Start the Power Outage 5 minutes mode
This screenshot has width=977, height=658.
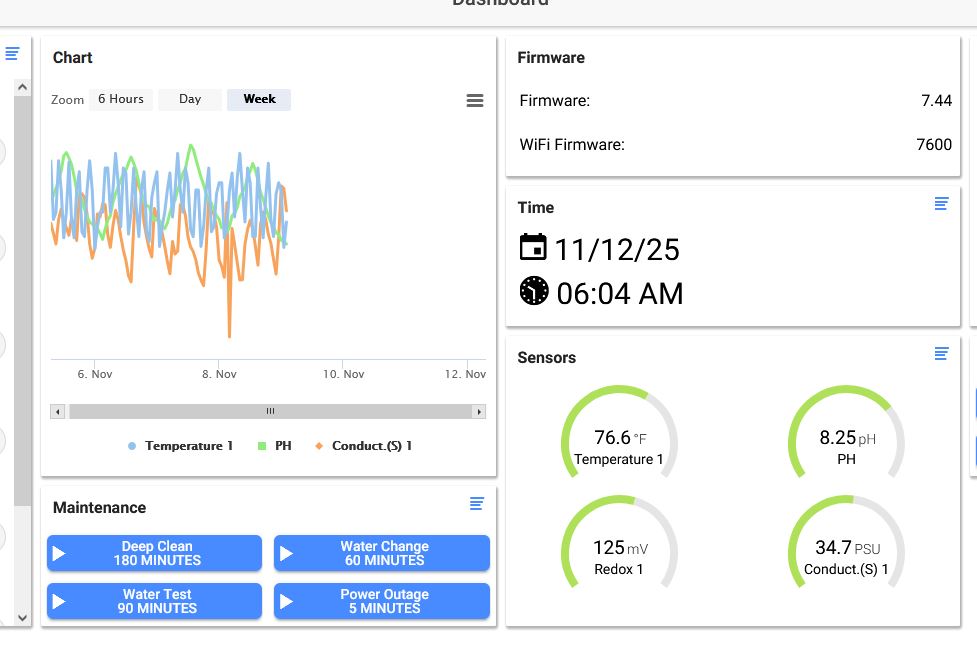pos(381,601)
